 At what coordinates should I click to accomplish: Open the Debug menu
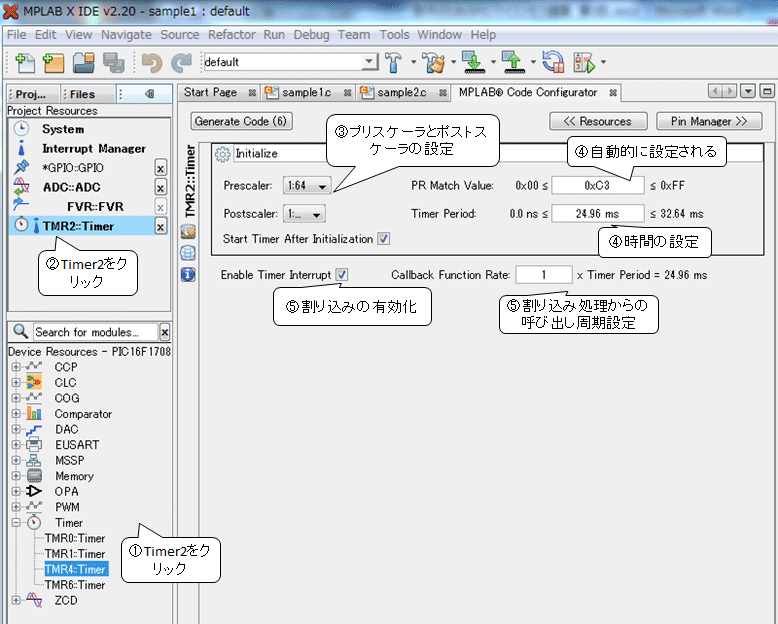[311, 35]
